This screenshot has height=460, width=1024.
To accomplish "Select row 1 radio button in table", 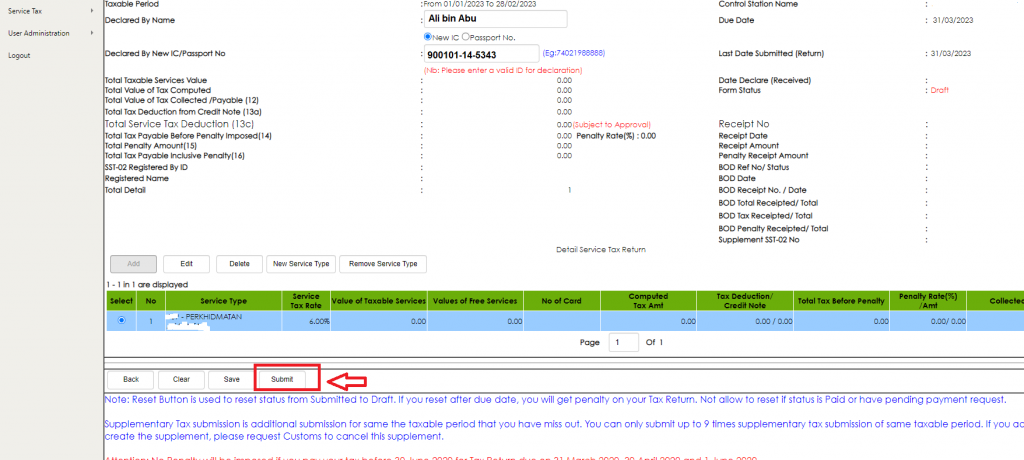I will point(121,320).
